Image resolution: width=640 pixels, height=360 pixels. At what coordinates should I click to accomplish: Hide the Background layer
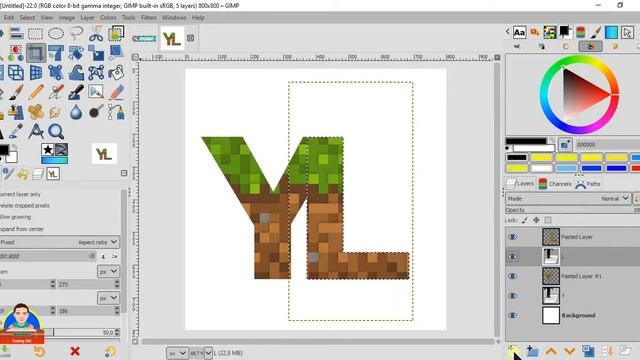click(512, 316)
